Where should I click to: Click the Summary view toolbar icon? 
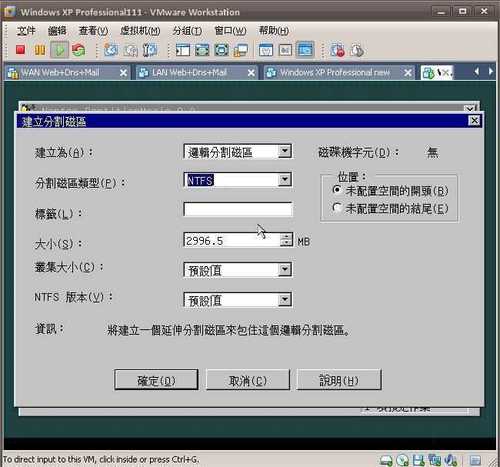click(266, 50)
